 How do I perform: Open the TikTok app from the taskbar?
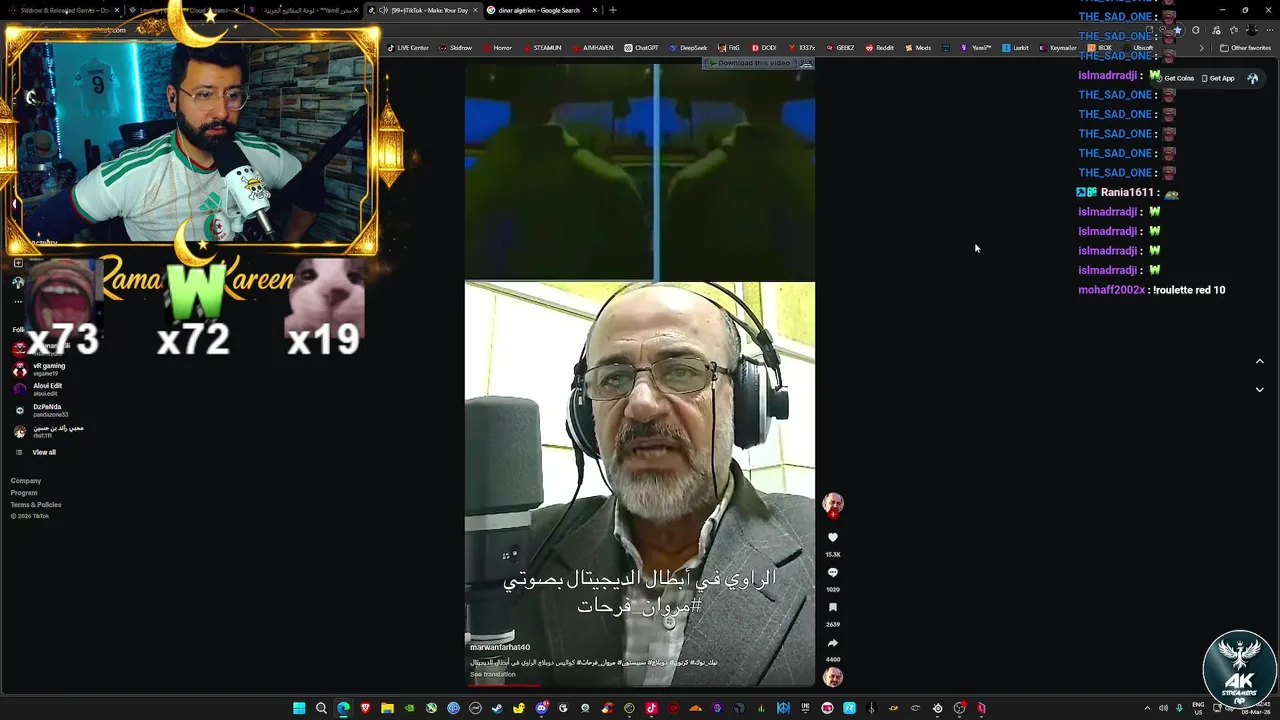click(651, 708)
